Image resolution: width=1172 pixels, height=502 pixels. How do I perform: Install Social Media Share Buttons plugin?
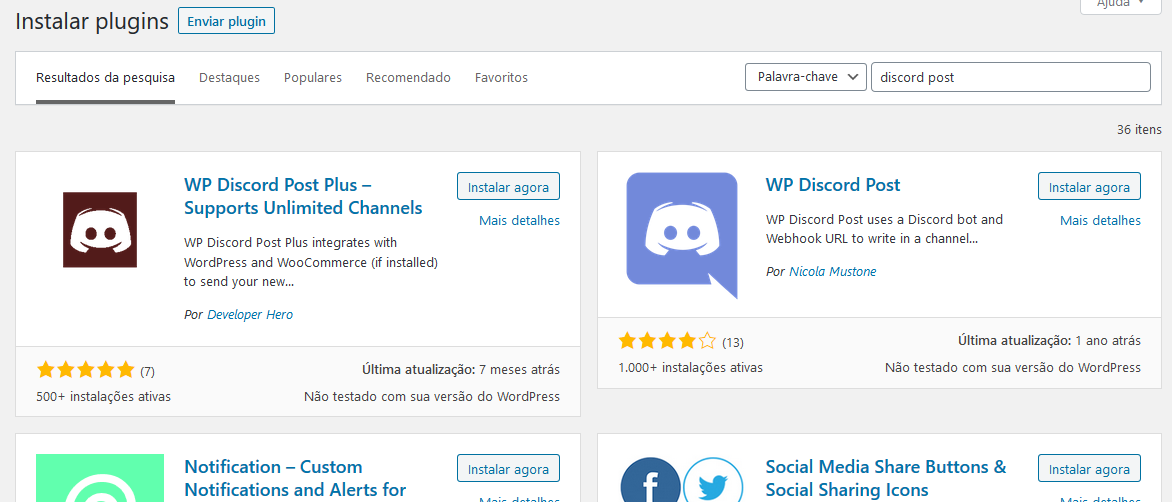click(1089, 468)
